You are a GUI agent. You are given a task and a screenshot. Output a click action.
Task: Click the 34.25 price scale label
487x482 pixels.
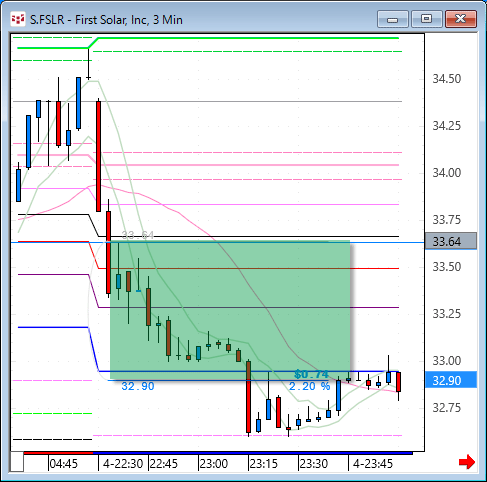[x=447, y=126]
